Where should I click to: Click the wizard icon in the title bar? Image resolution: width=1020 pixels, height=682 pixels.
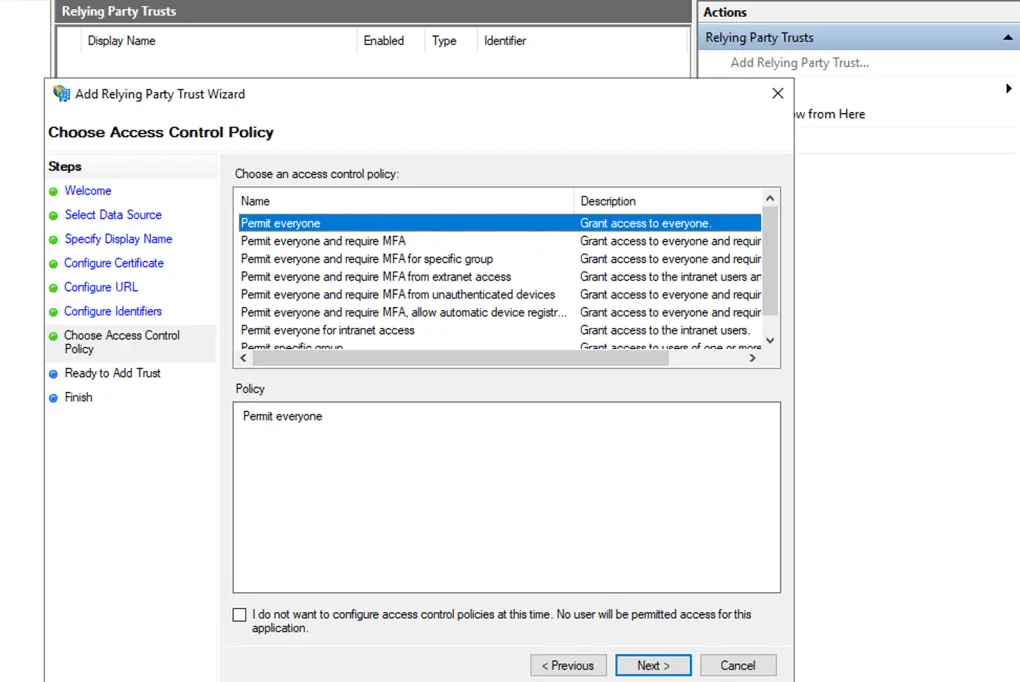[61, 94]
